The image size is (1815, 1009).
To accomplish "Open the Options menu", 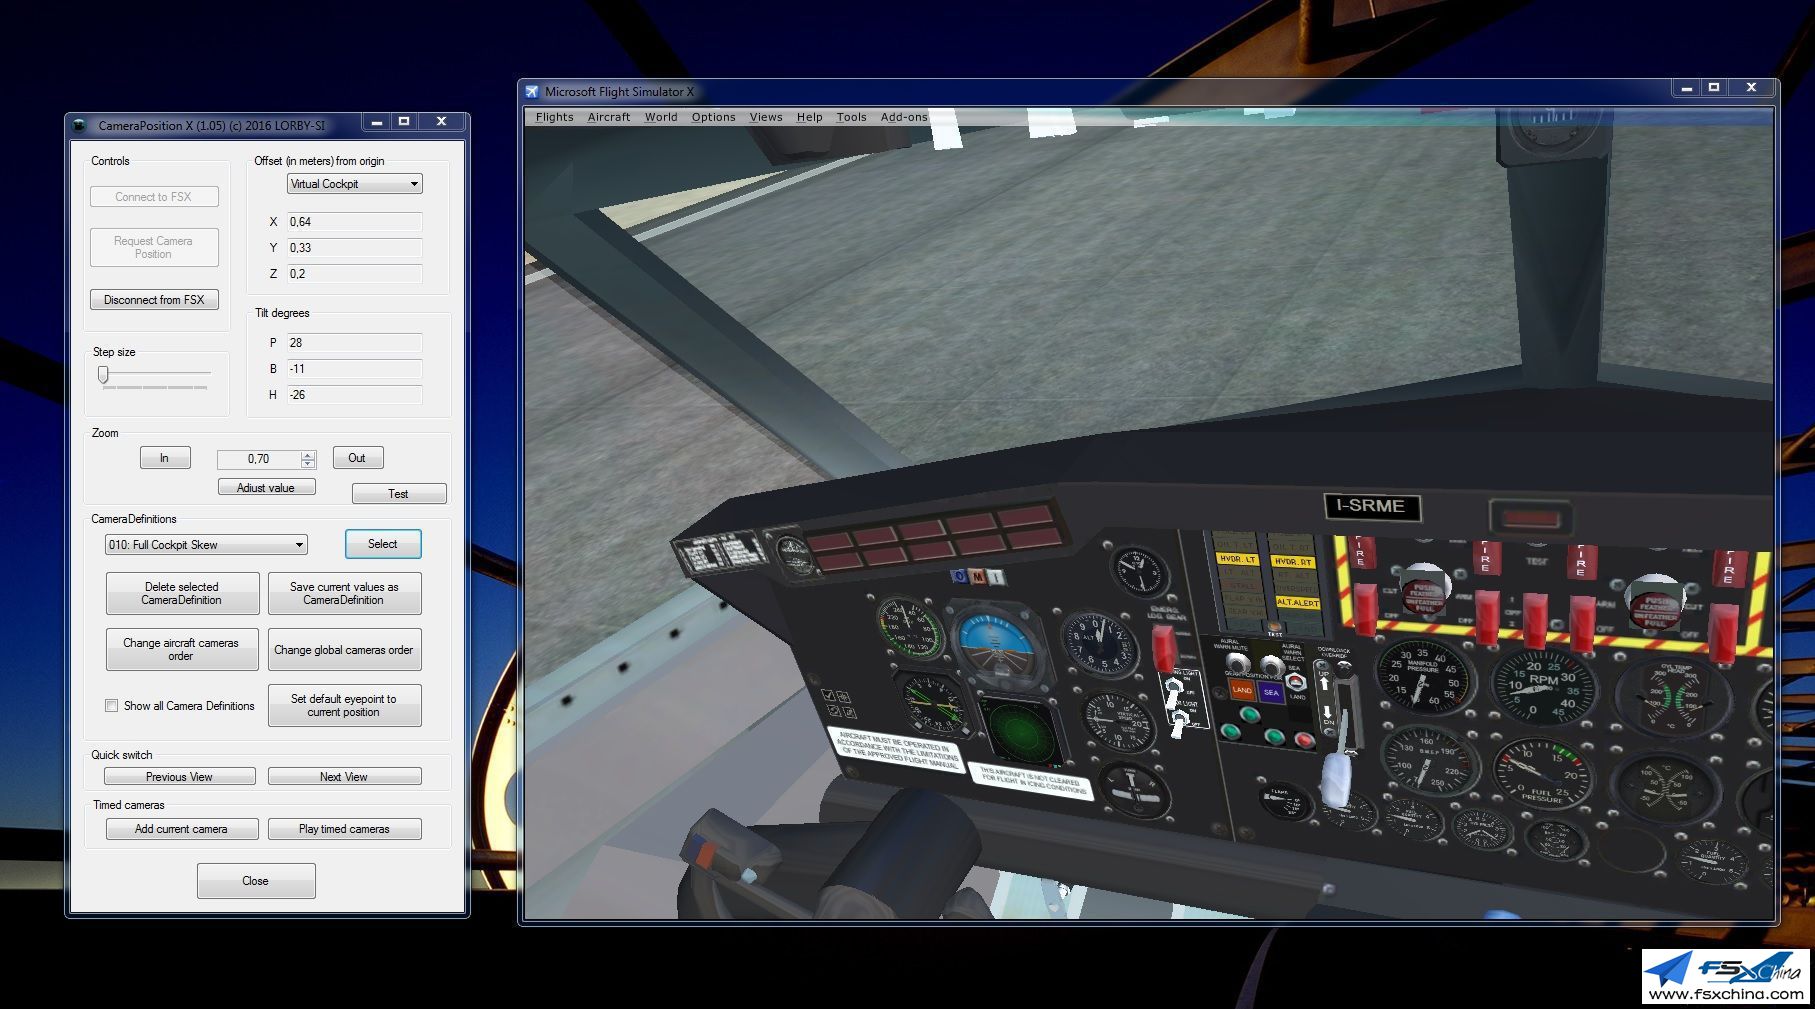I will pos(713,117).
